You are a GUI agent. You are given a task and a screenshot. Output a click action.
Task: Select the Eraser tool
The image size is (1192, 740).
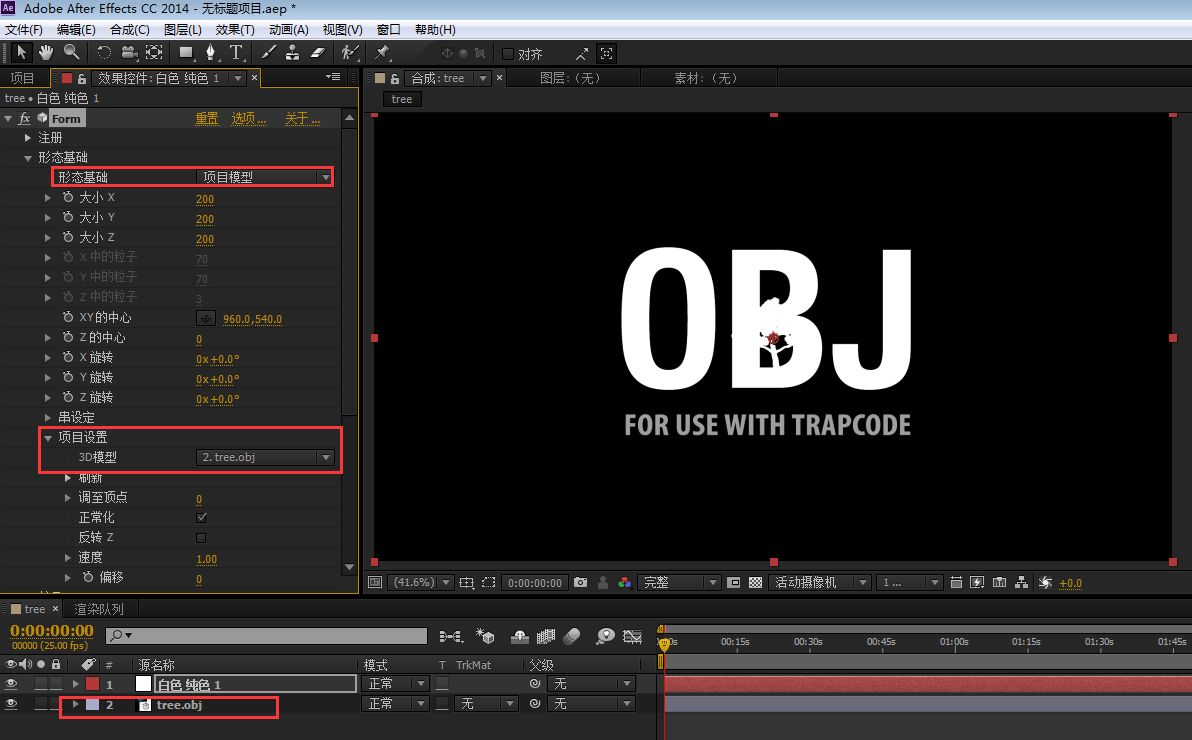[x=318, y=52]
